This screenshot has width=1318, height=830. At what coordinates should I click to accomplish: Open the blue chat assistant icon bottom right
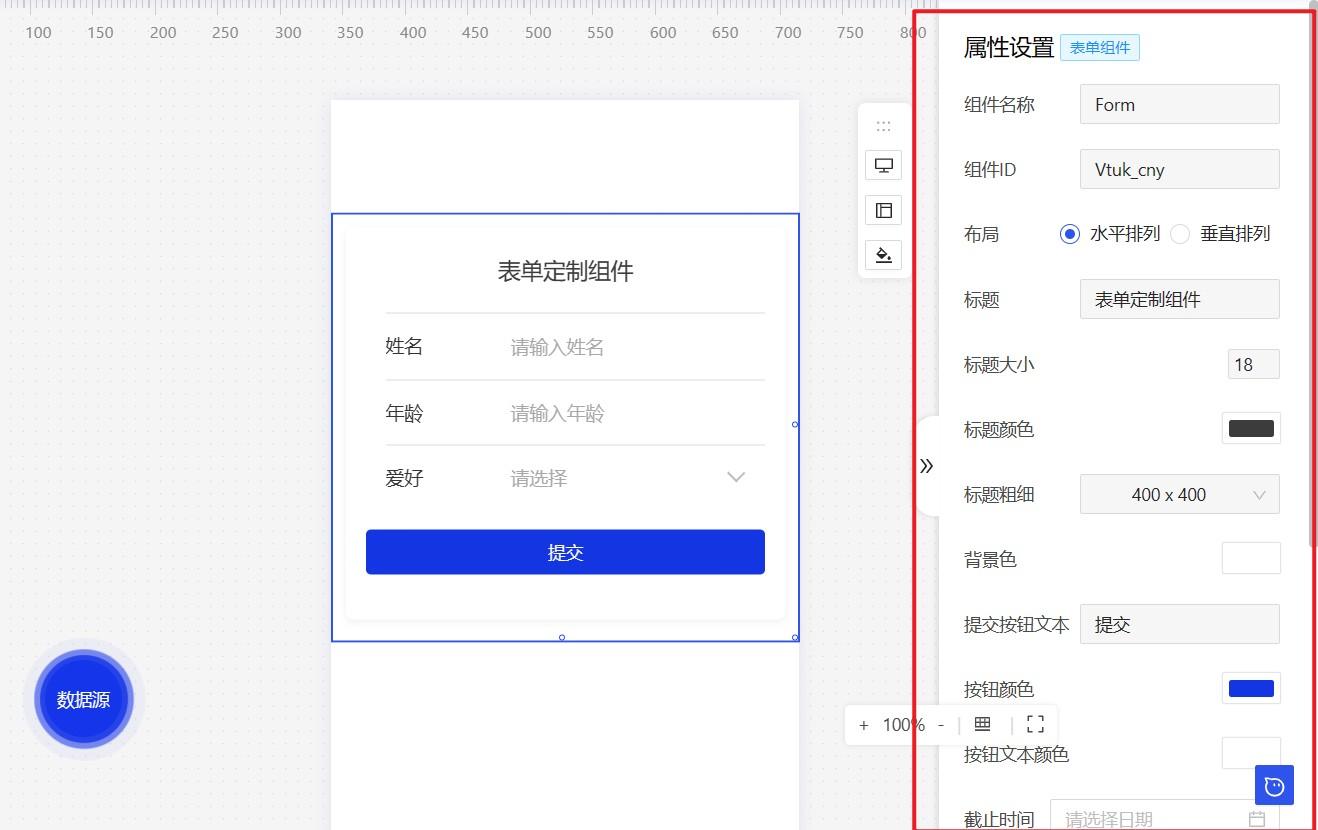(x=1273, y=785)
